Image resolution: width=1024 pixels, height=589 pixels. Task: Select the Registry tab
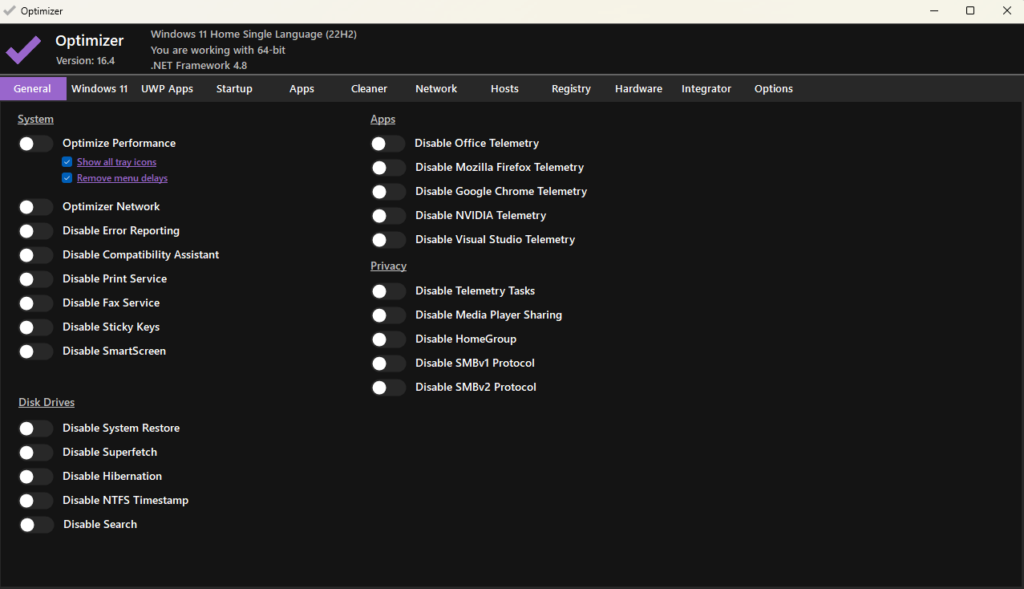(571, 89)
